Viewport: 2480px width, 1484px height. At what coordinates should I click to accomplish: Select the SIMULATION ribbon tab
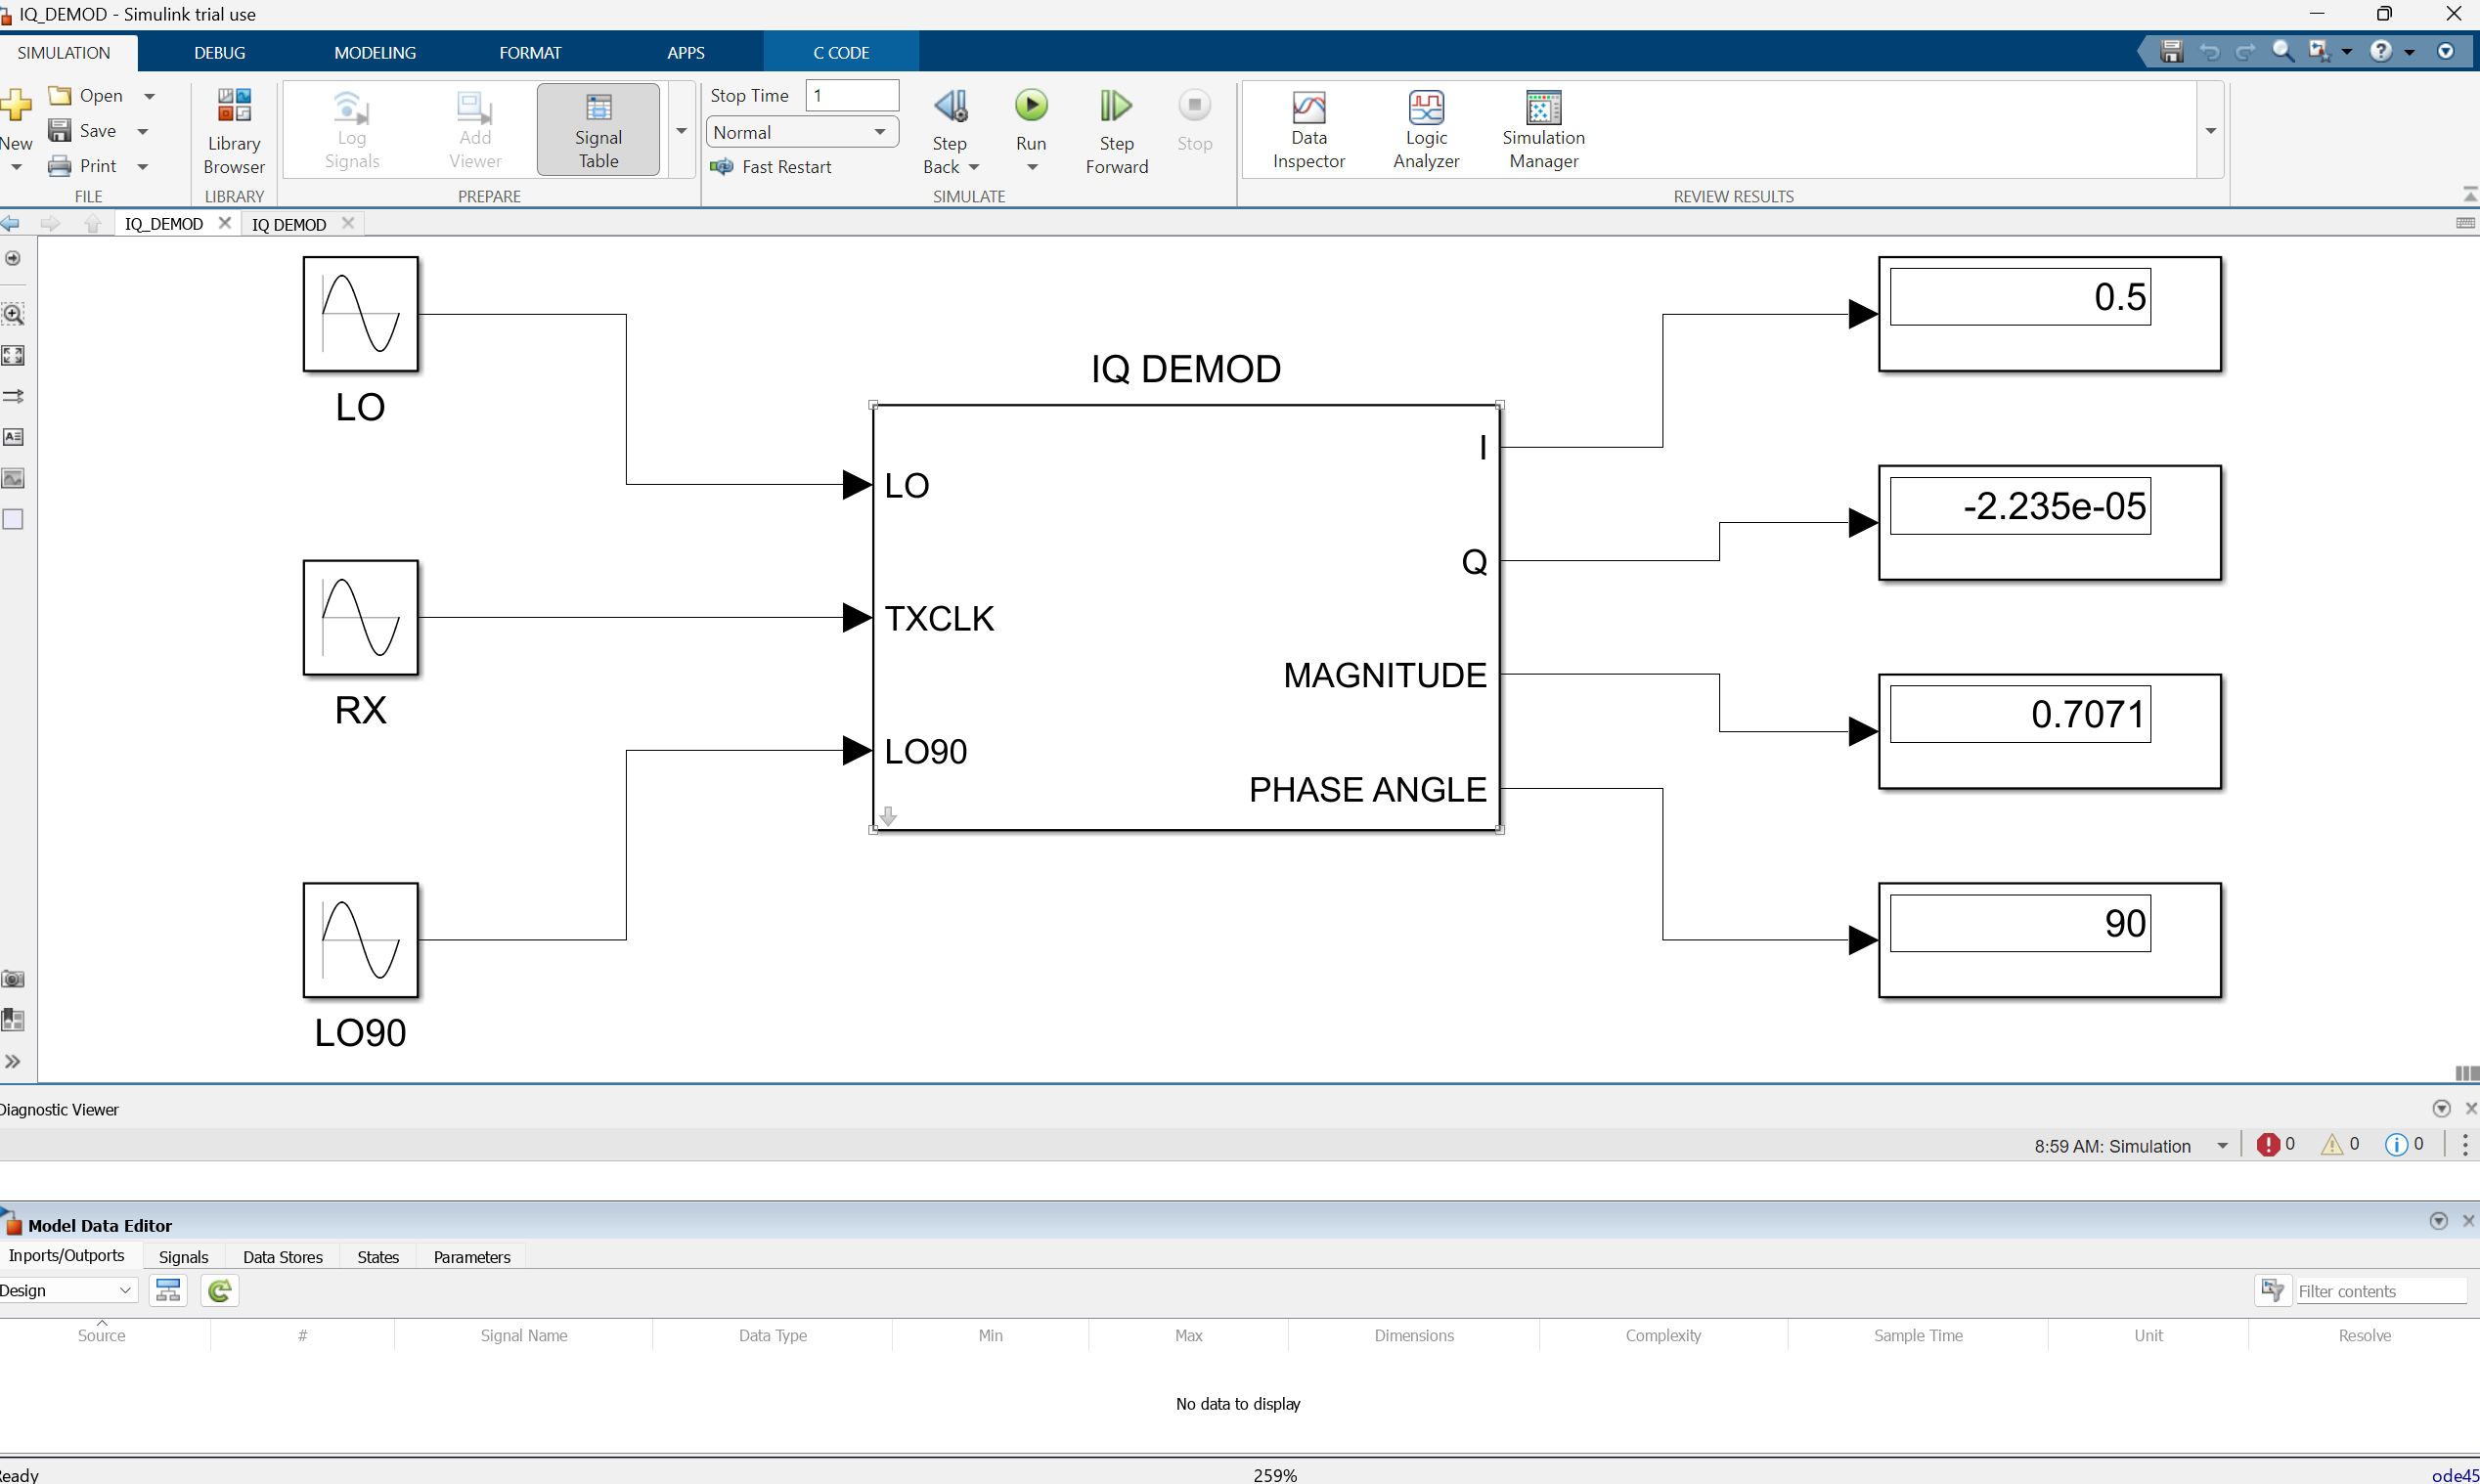pos(64,52)
